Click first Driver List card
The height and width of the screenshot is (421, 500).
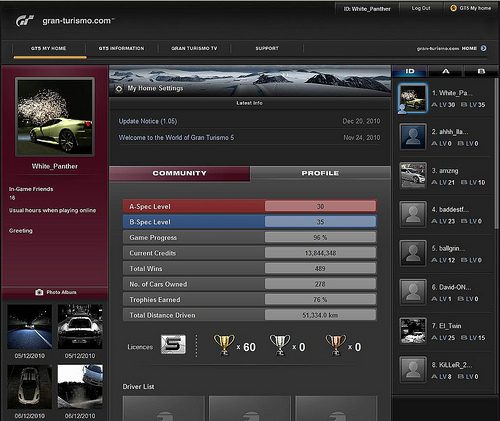[164, 408]
